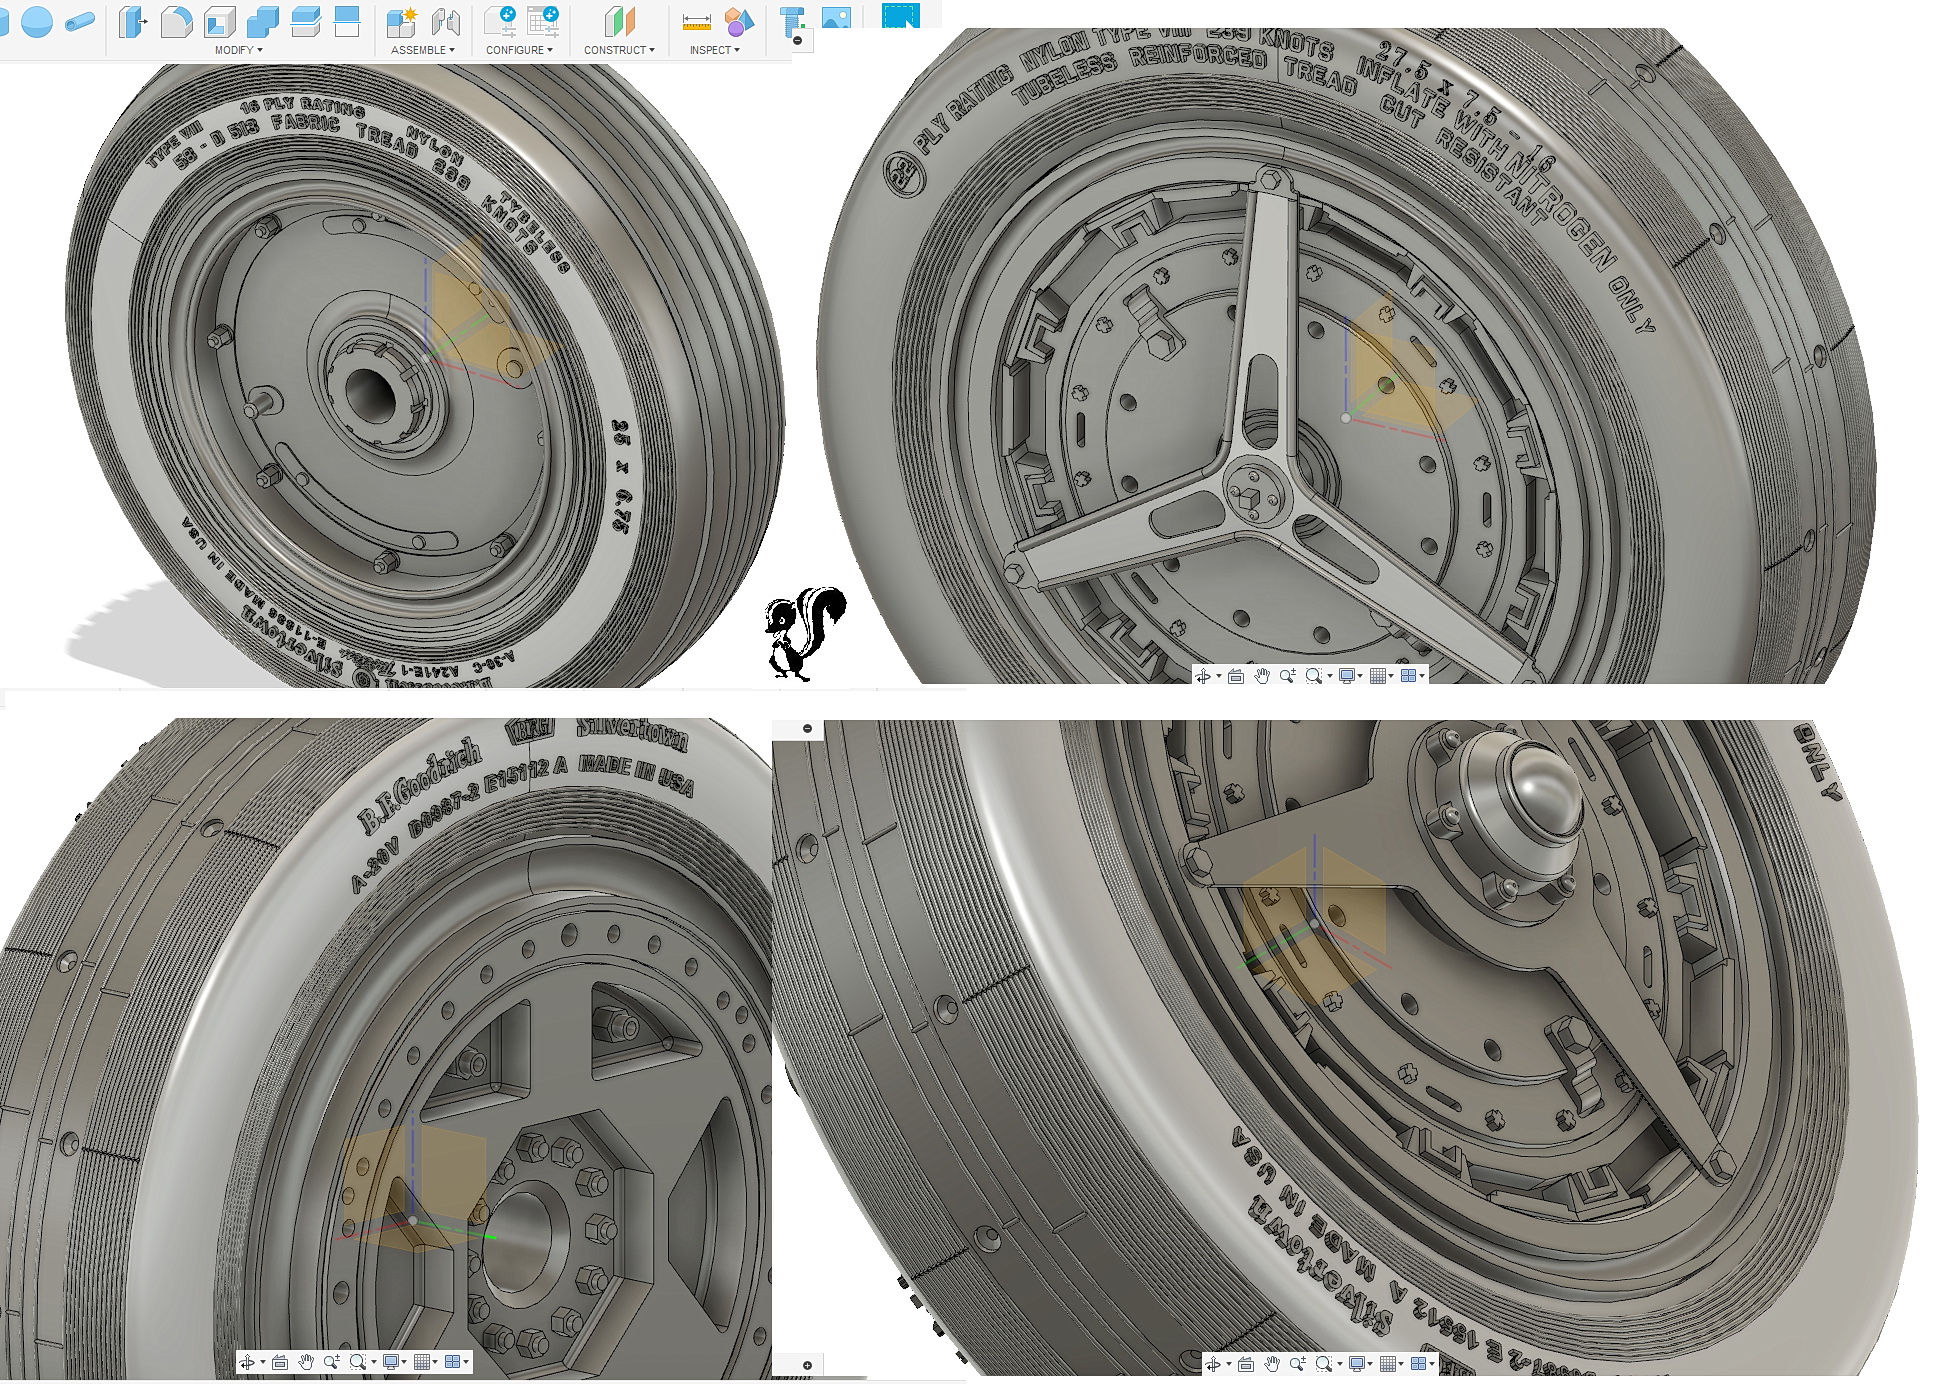
Task: Click the Insert Canvas image icon
Action: [836, 17]
